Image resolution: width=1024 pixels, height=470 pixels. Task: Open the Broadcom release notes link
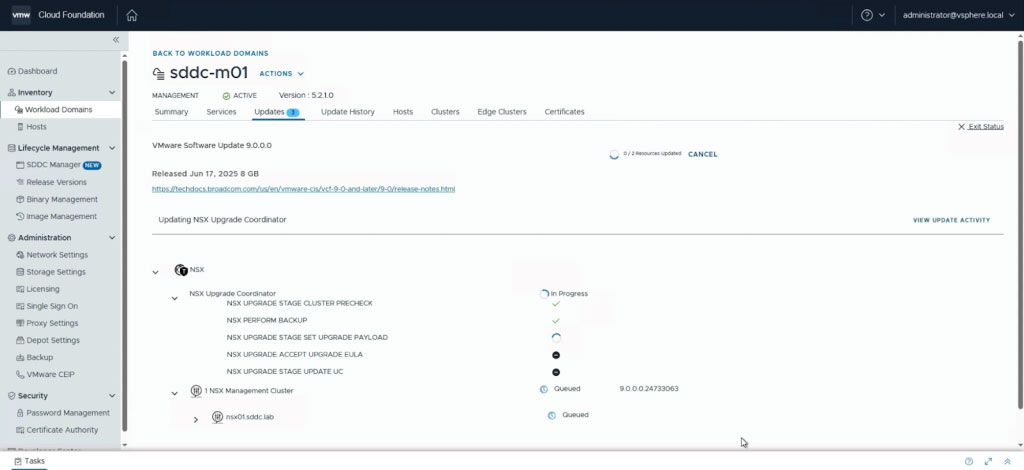303,188
